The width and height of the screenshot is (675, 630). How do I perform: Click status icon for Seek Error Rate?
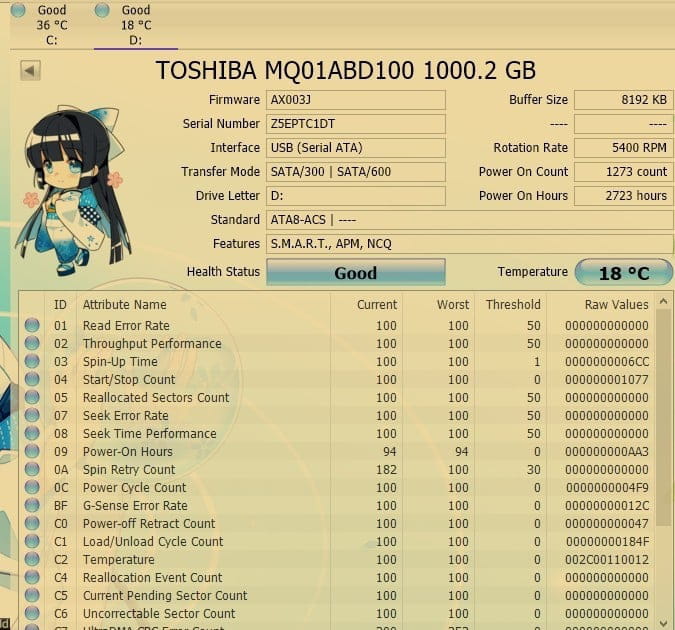[32, 415]
